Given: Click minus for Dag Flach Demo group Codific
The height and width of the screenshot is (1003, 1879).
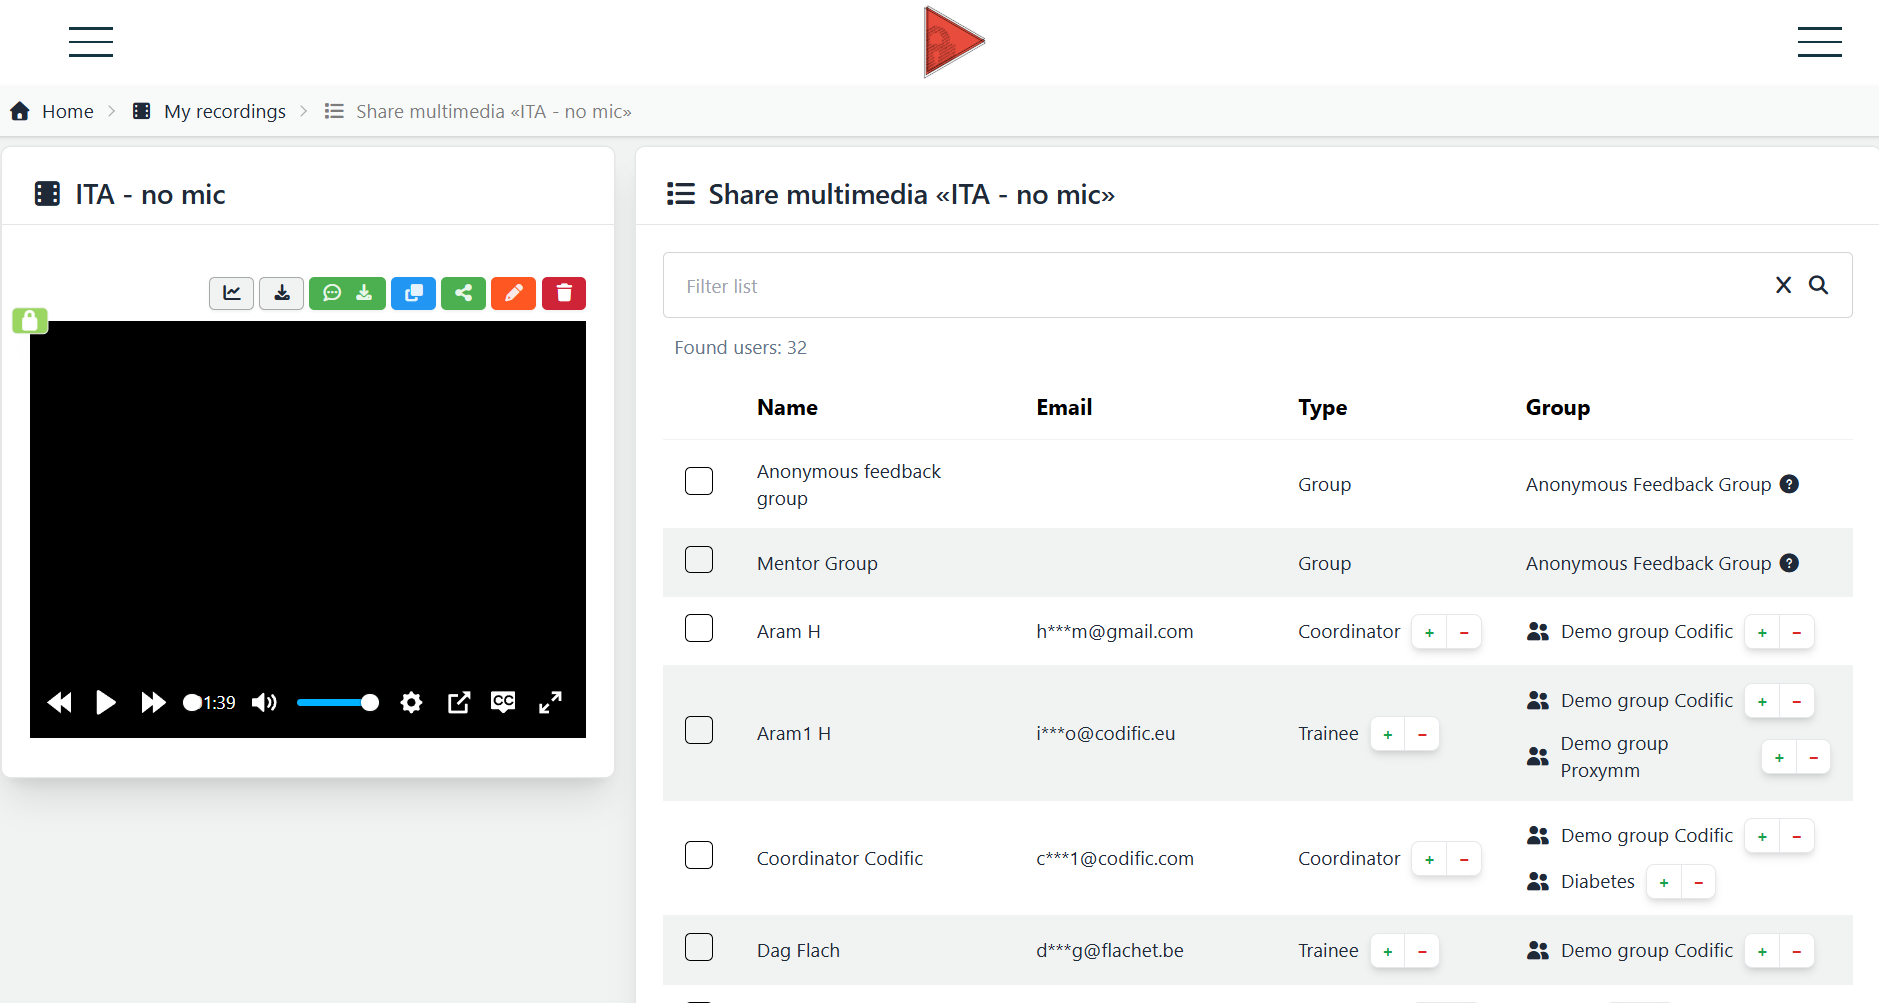Looking at the screenshot, I should click(1797, 951).
